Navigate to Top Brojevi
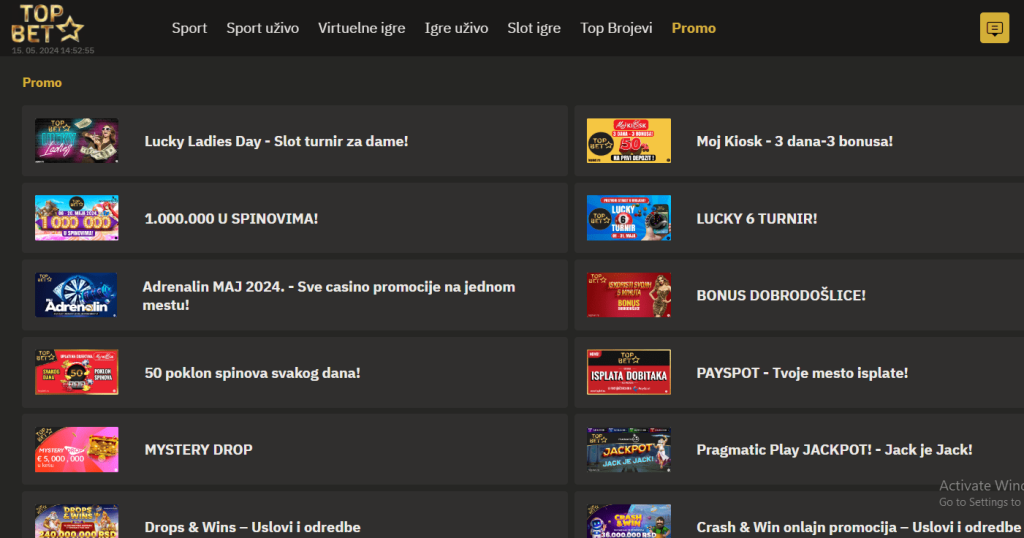 tap(616, 28)
